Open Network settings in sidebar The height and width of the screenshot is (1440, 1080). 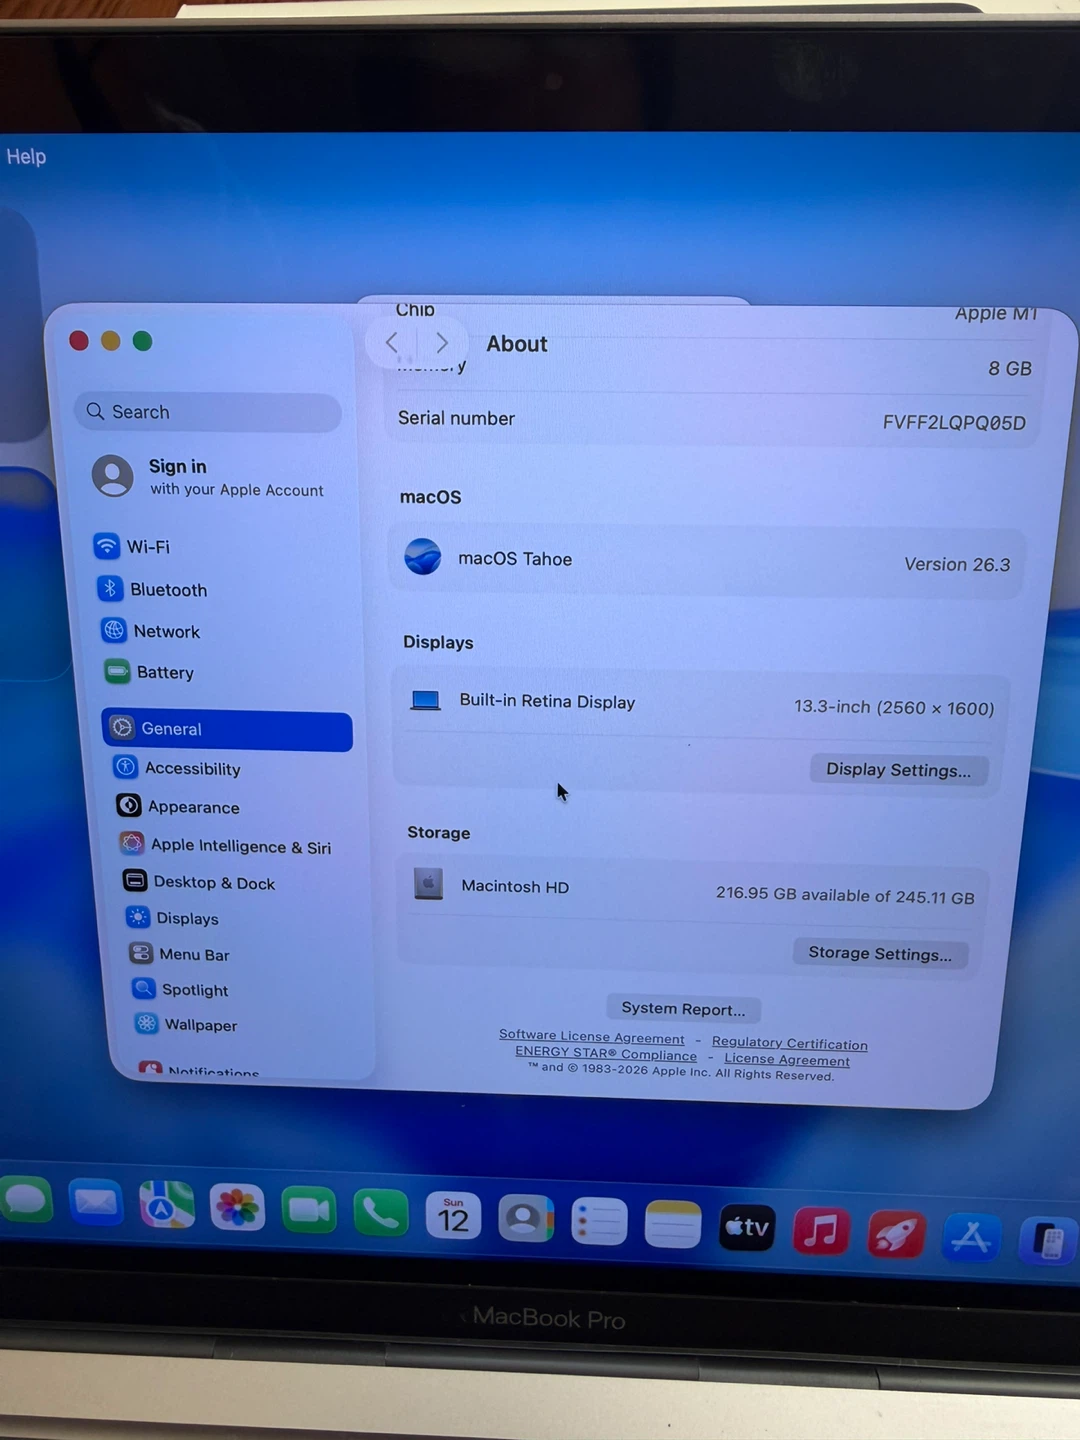pyautogui.click(x=150, y=631)
